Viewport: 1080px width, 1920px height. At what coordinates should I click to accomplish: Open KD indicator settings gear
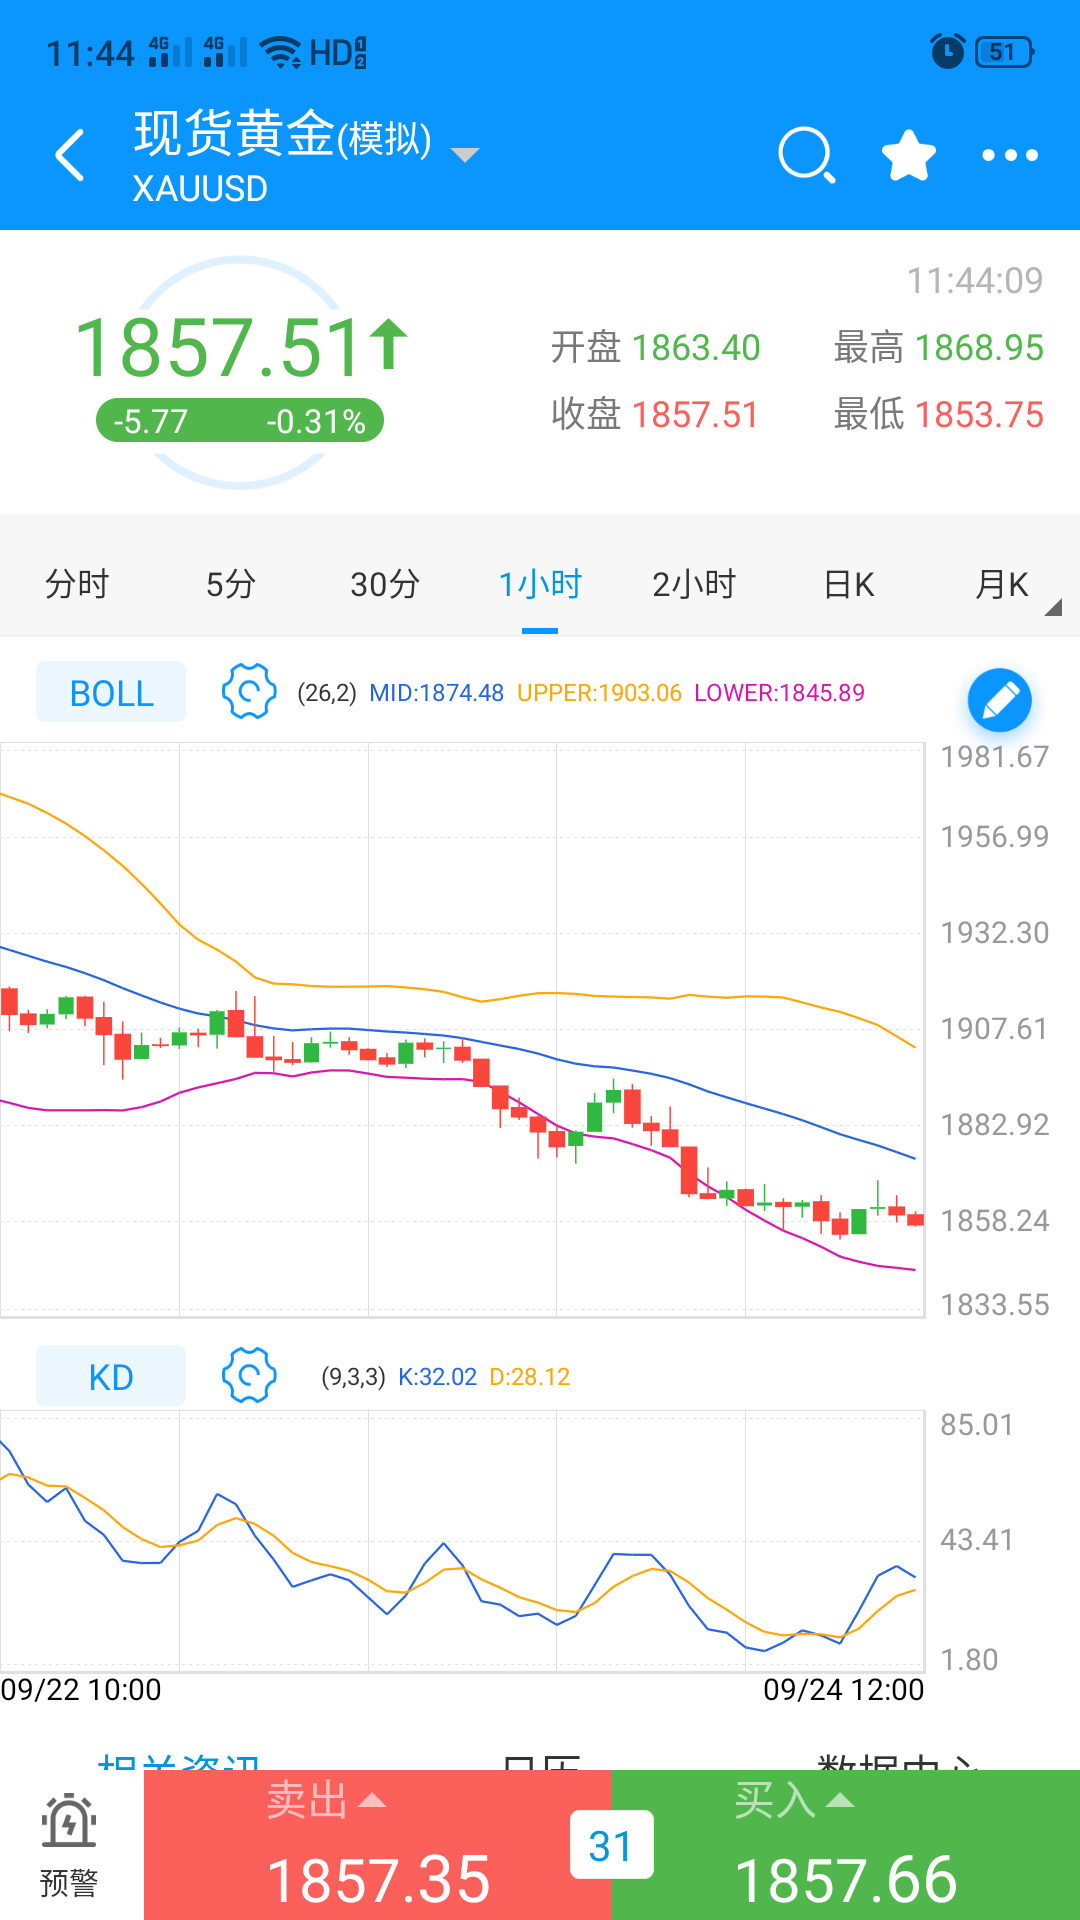tap(248, 1375)
